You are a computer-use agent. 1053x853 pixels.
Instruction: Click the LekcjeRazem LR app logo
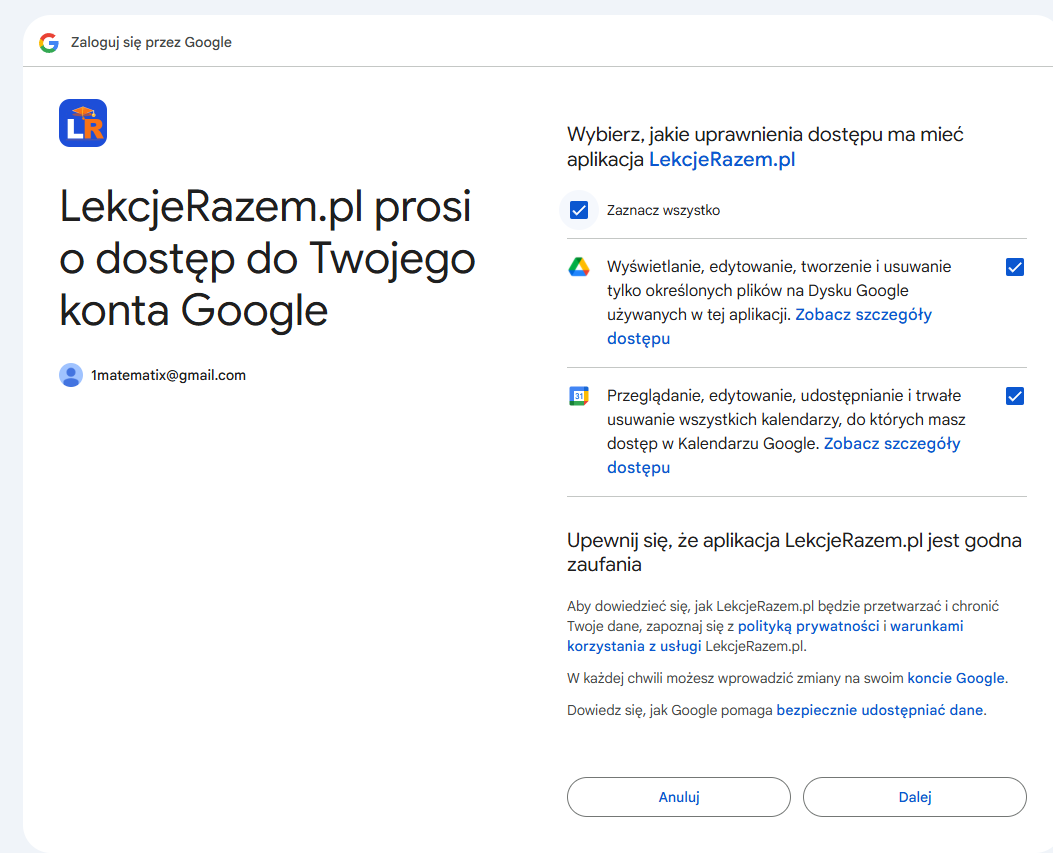coord(83,123)
